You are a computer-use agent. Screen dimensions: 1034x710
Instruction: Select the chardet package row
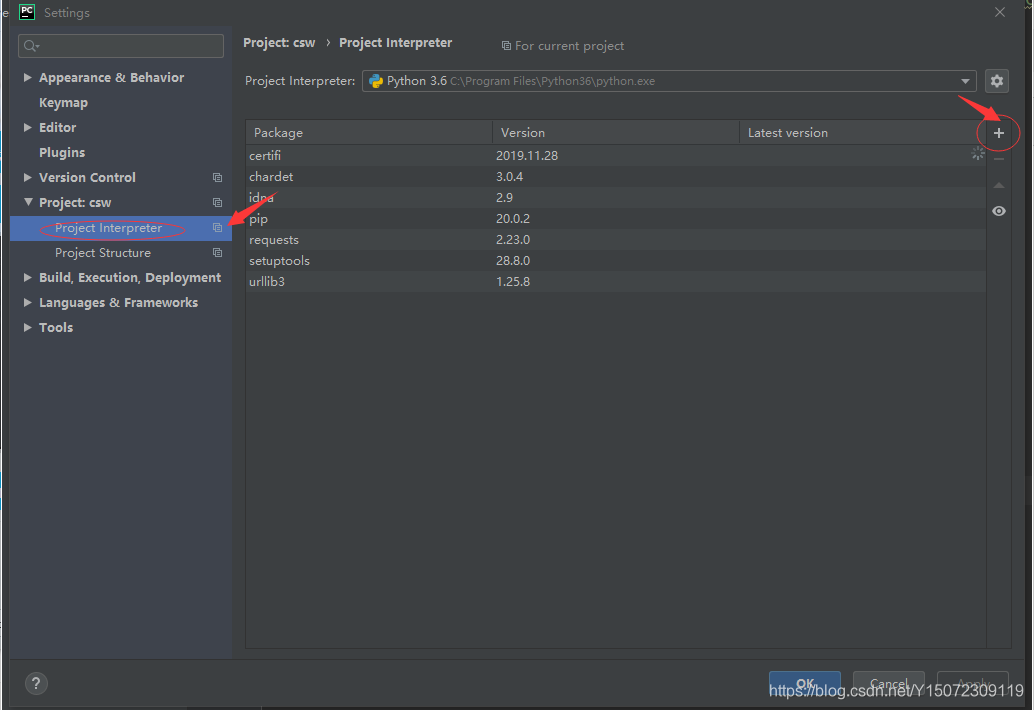click(x=615, y=177)
